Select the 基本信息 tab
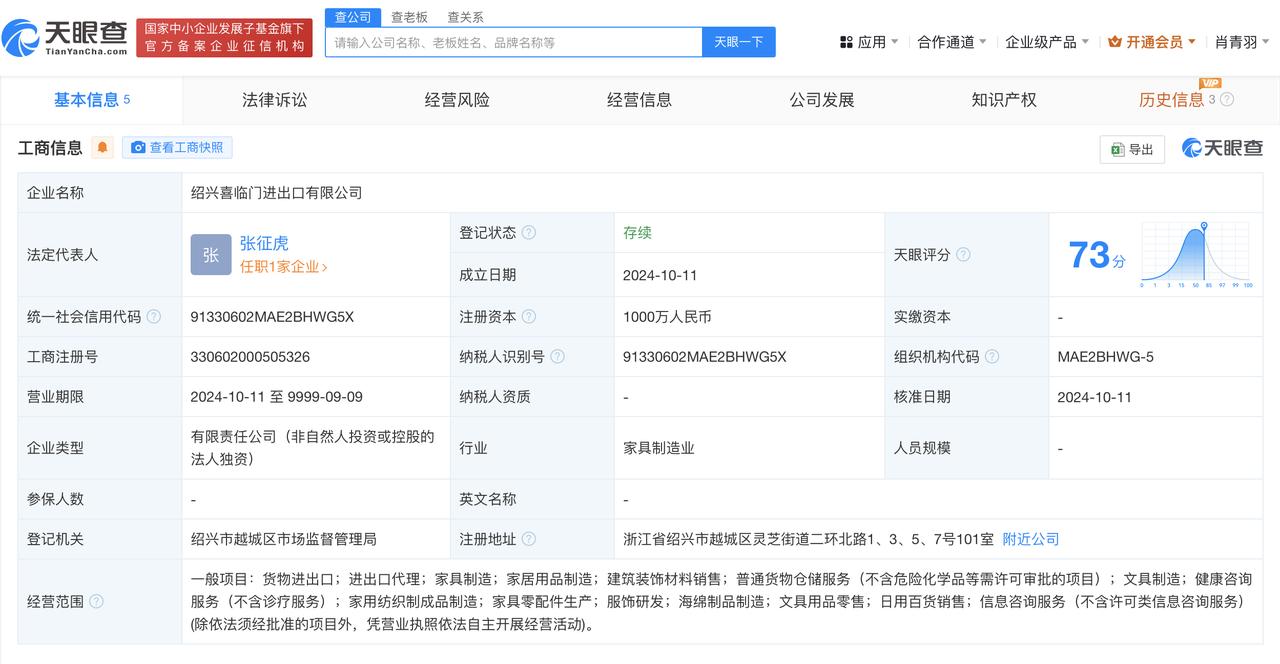Image resolution: width=1280 pixels, height=664 pixels. point(92,100)
